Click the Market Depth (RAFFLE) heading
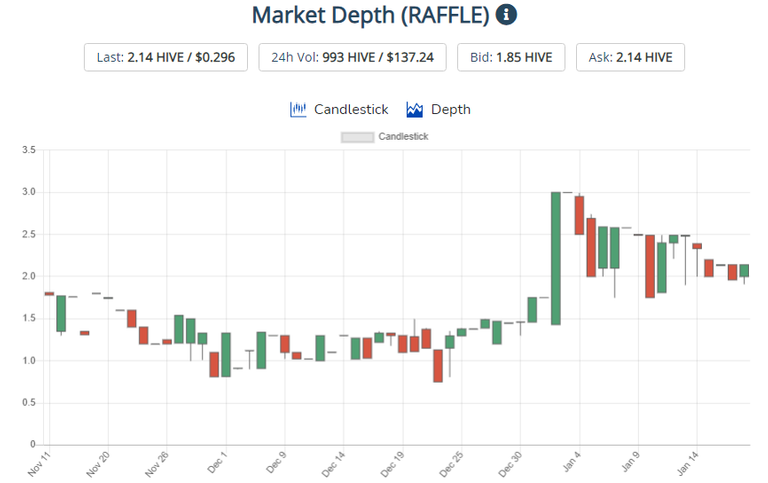768x483 pixels. click(x=370, y=15)
